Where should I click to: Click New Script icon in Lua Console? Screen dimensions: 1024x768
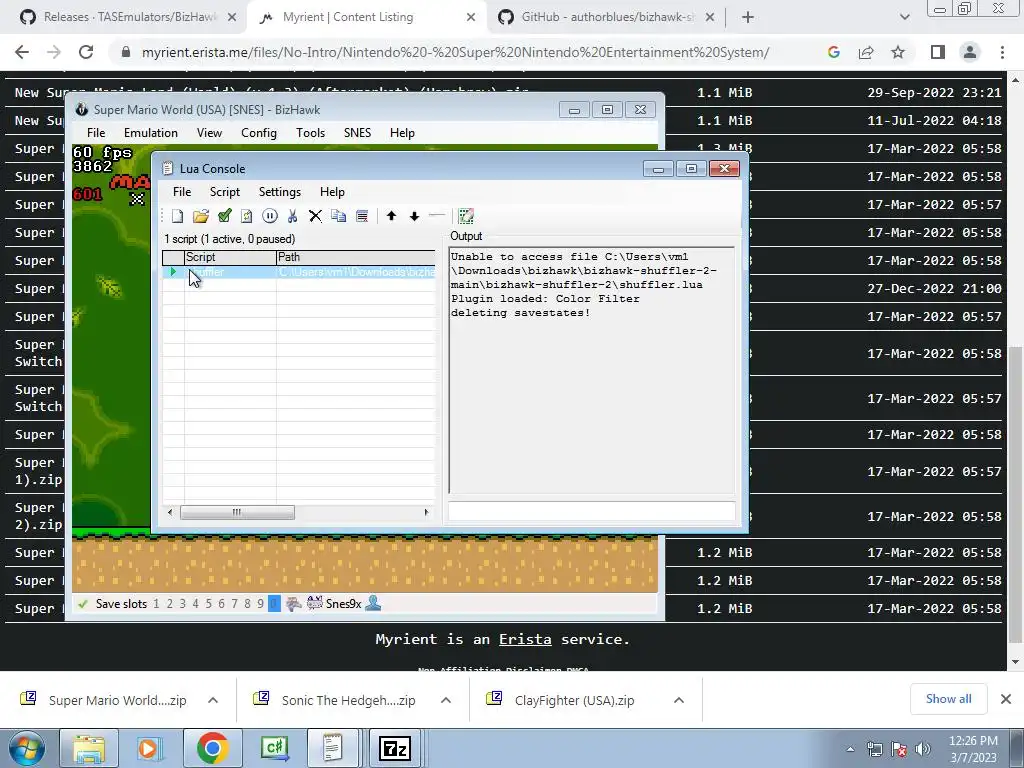tap(177, 216)
